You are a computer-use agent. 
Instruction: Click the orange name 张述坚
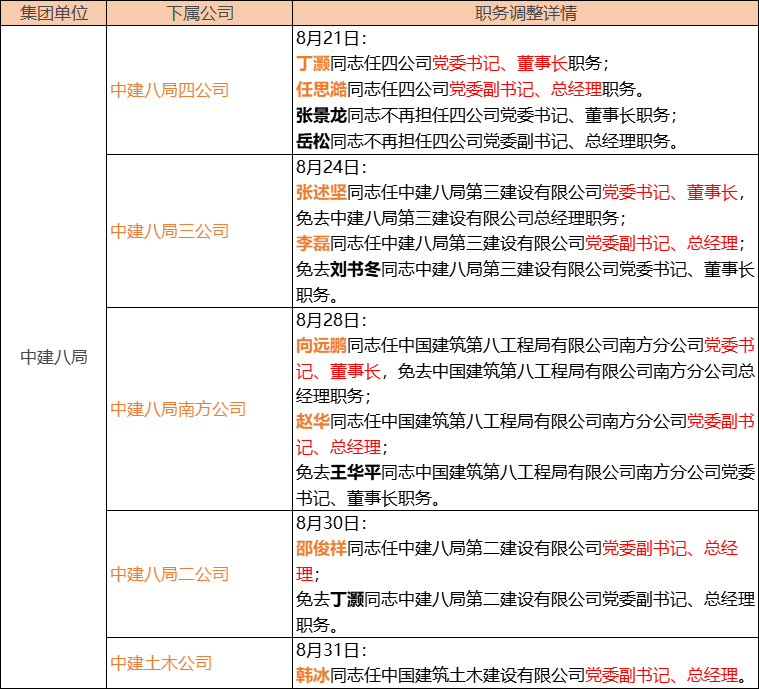tap(321, 192)
